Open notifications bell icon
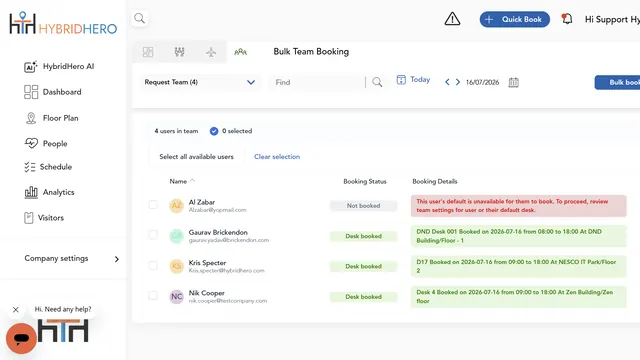640x360 pixels. 567,19
